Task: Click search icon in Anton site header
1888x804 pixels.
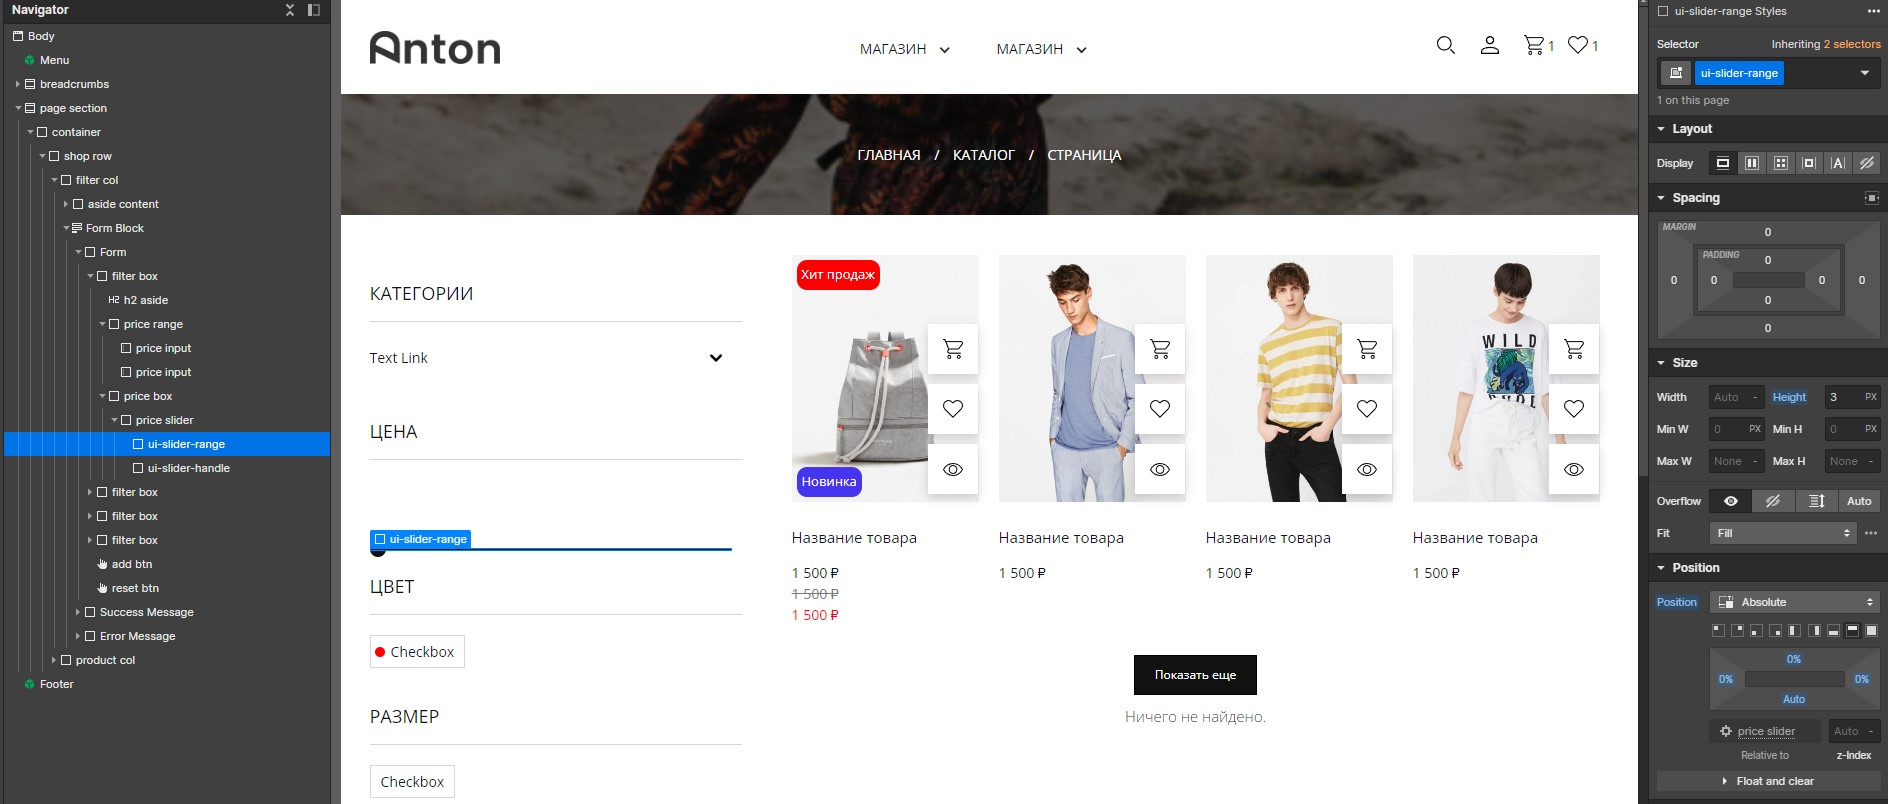Action: (1445, 45)
